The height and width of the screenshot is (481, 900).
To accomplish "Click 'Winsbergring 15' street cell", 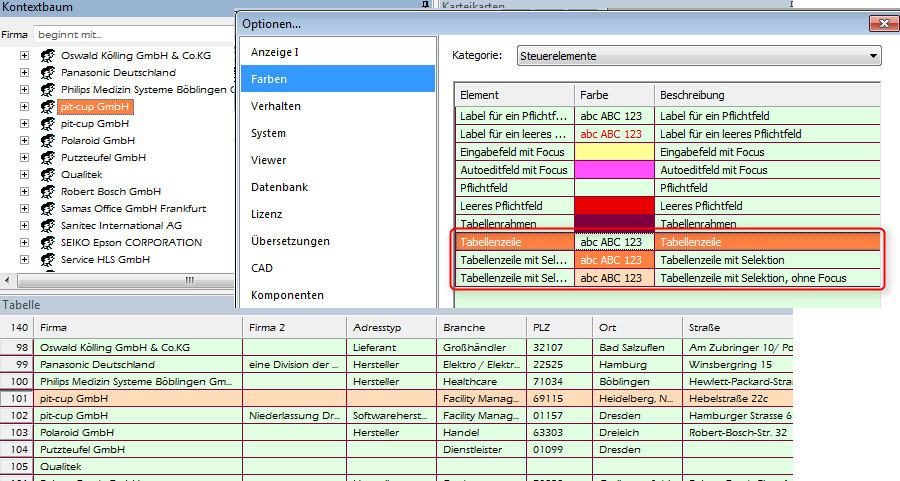I will point(738,364).
